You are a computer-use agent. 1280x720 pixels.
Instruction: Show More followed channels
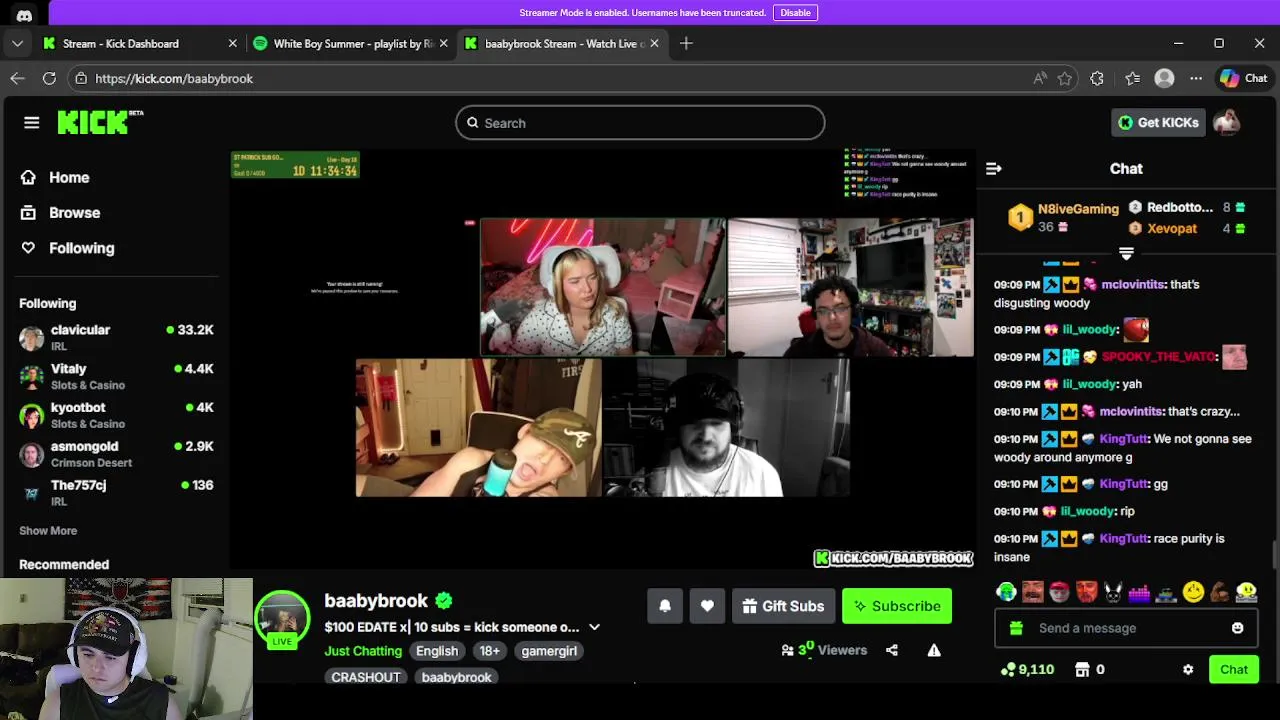tap(48, 531)
